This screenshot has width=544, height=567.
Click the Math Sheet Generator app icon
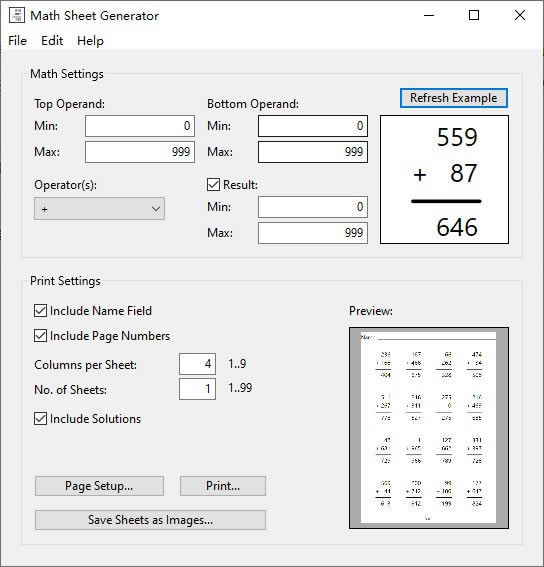[17, 15]
